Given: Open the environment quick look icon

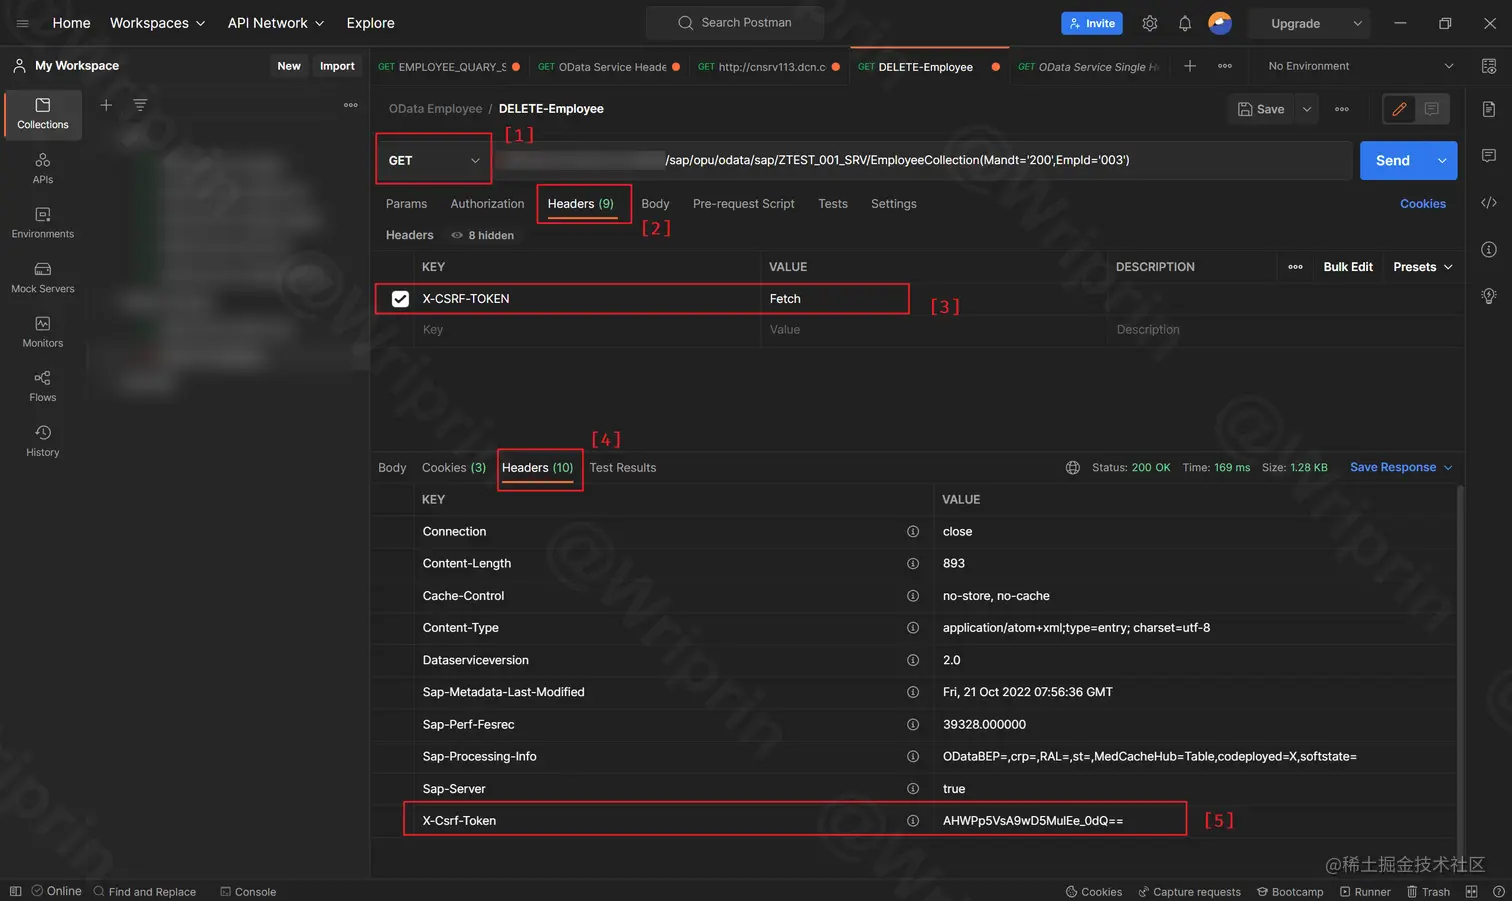Looking at the screenshot, I should [1489, 66].
